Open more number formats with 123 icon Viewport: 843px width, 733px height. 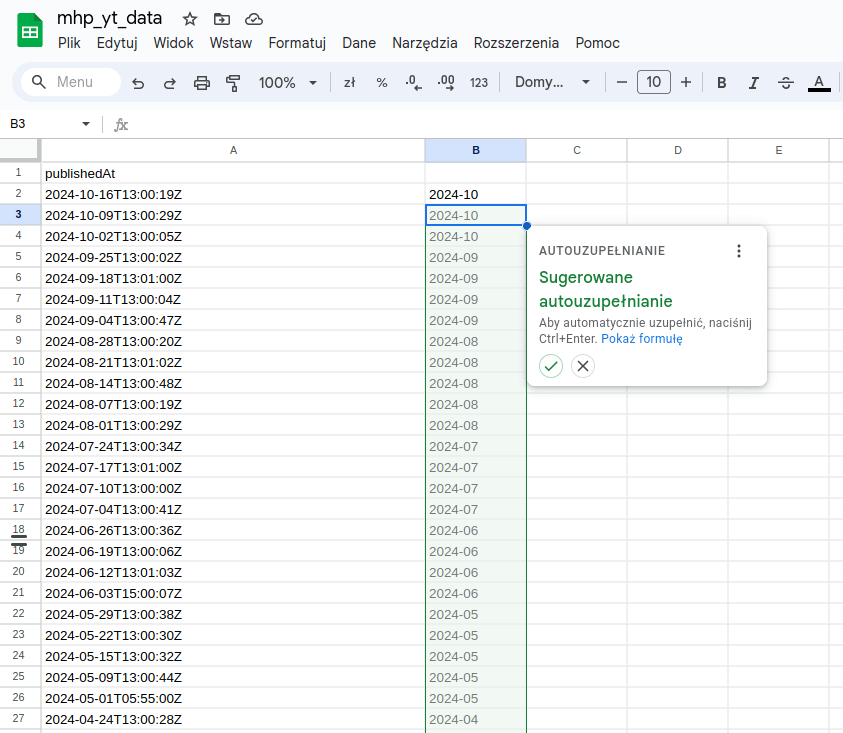pos(479,82)
